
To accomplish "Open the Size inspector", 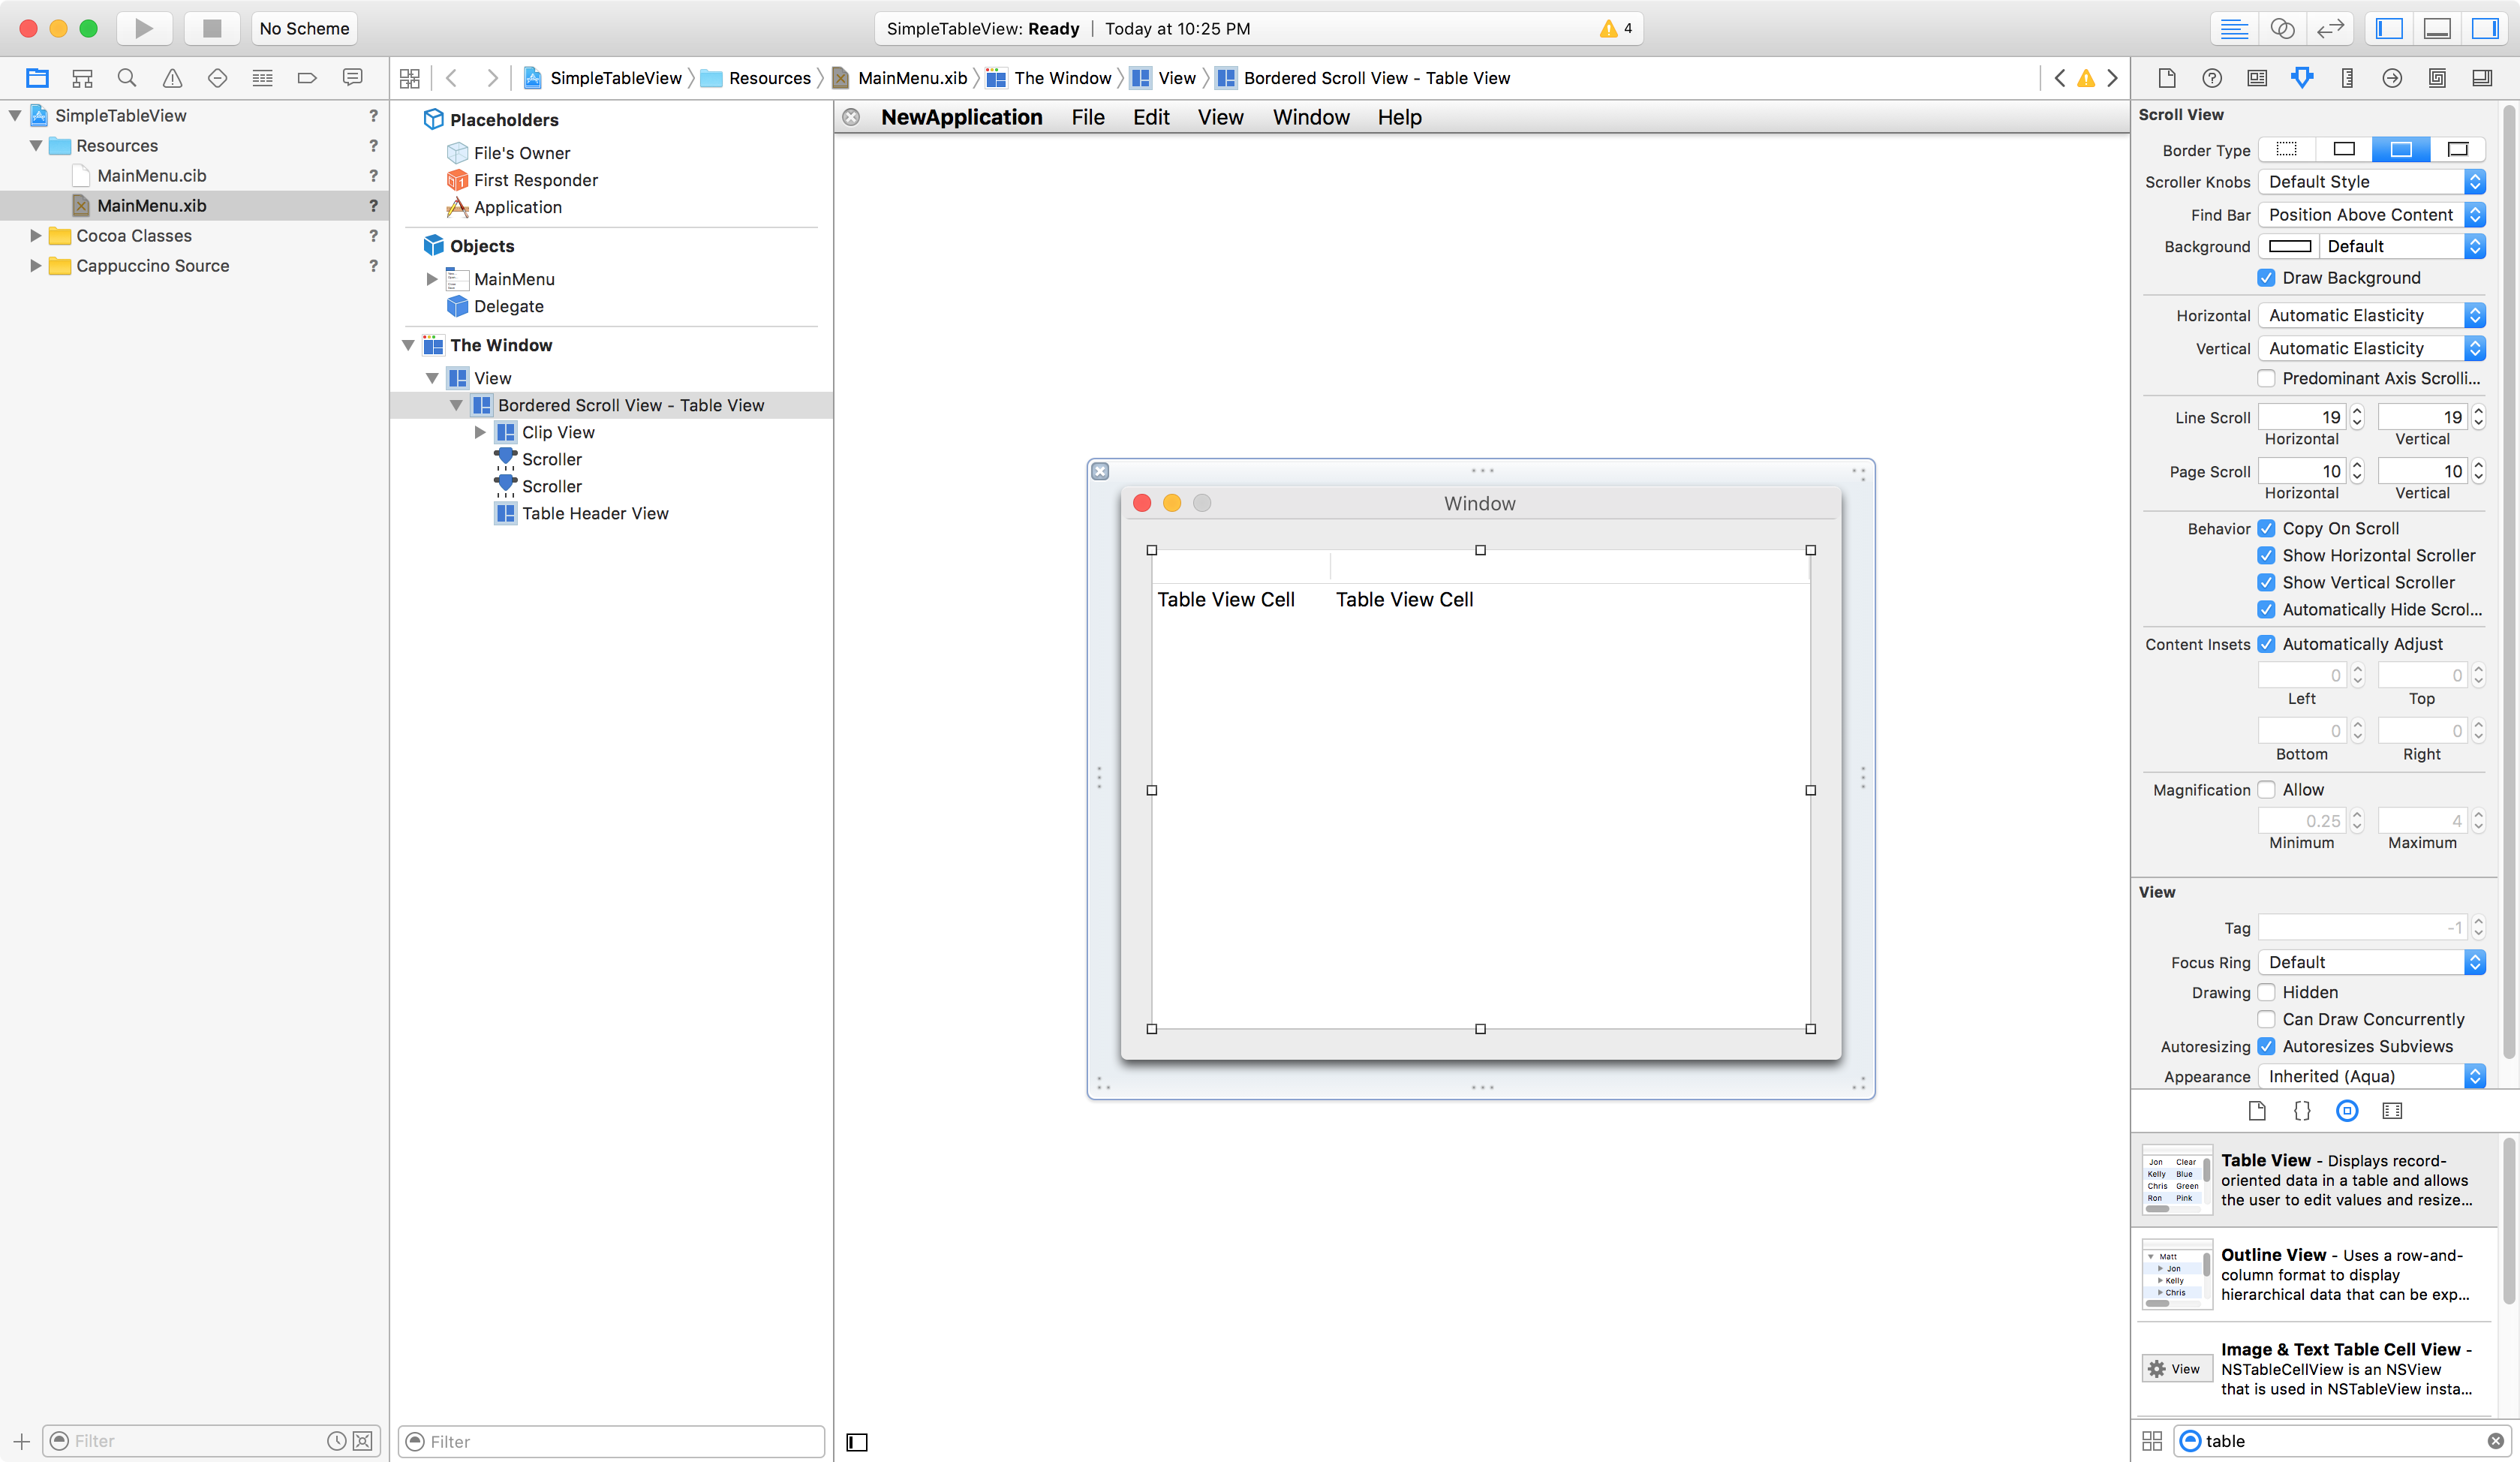I will [x=2347, y=78].
